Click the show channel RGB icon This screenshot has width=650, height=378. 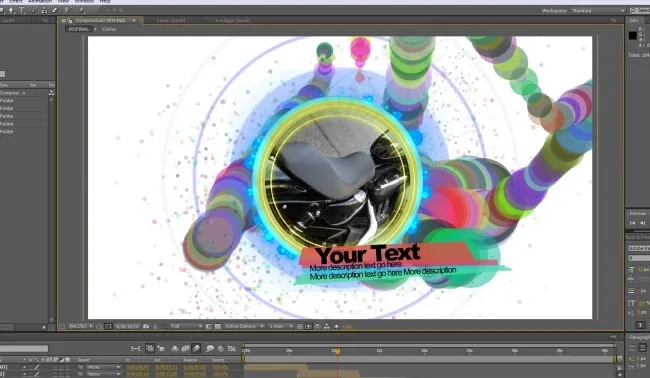(164, 327)
